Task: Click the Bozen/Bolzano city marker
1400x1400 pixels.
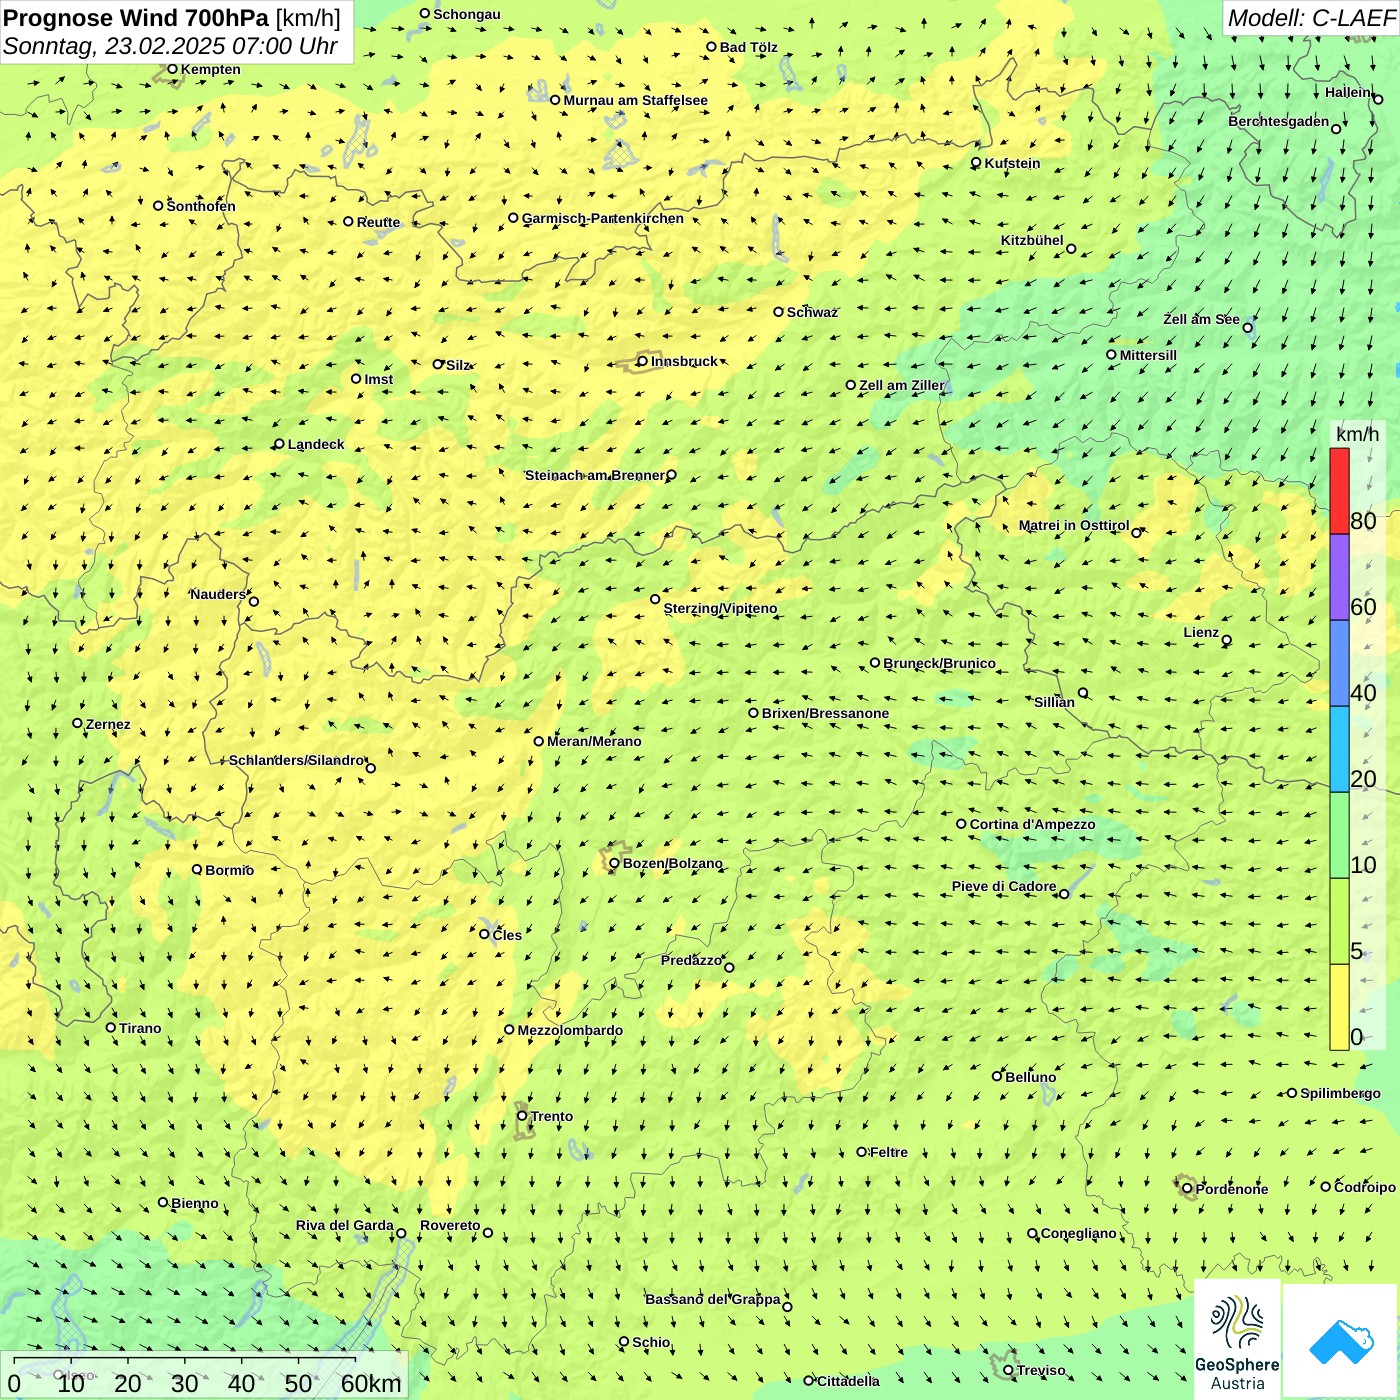Action: point(615,863)
